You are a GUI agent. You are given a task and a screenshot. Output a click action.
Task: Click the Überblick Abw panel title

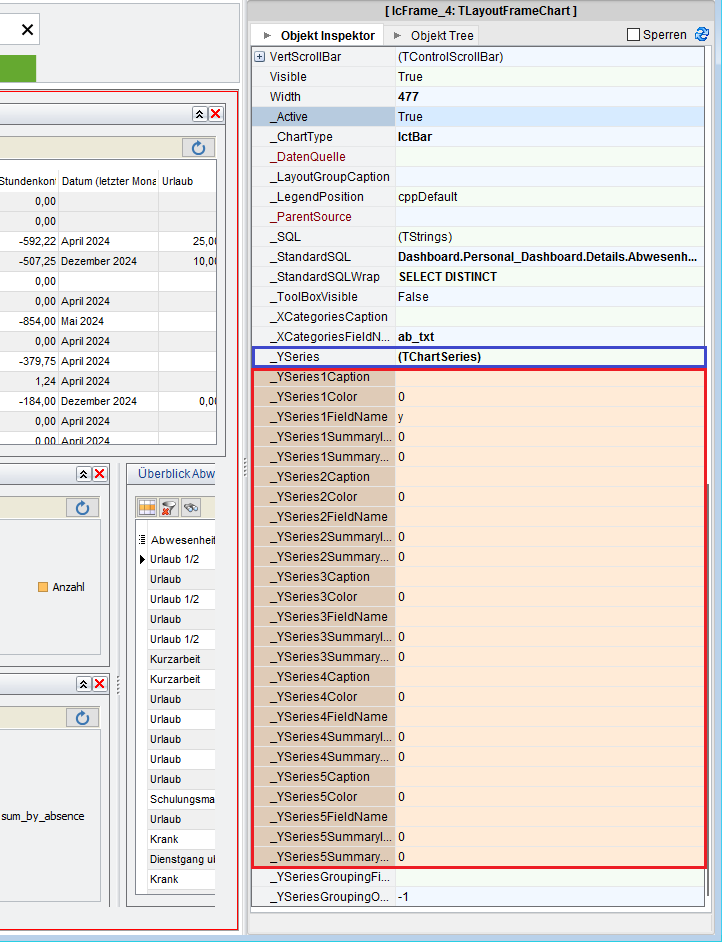coord(176,473)
